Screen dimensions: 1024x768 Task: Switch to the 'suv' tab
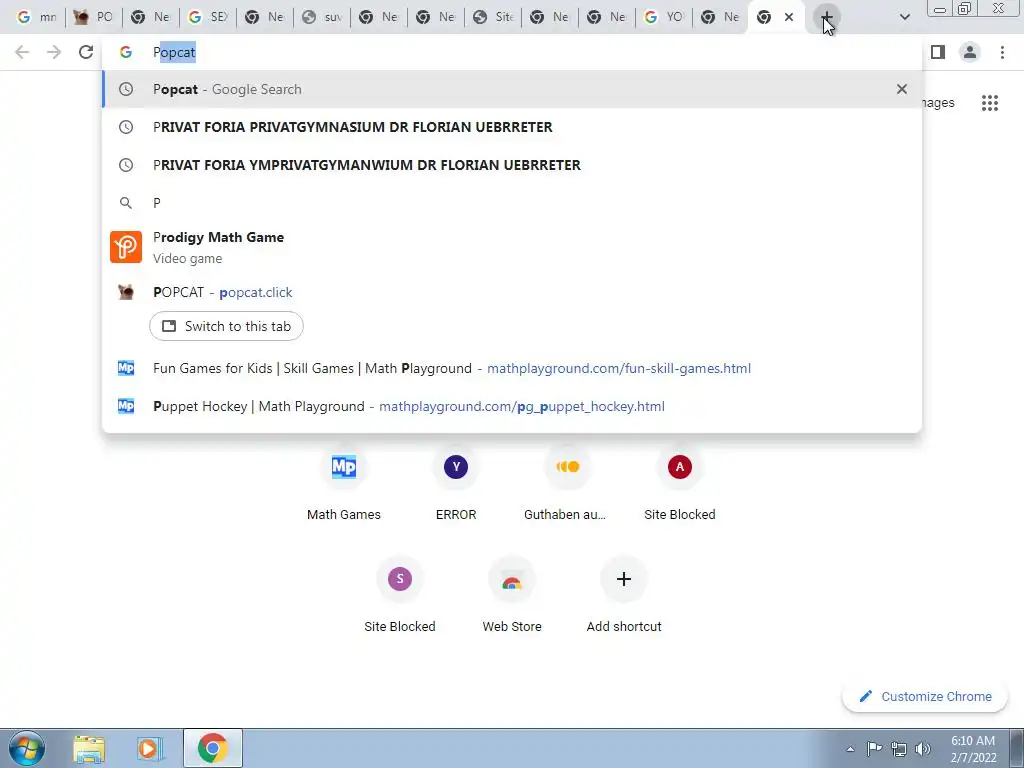point(322,18)
